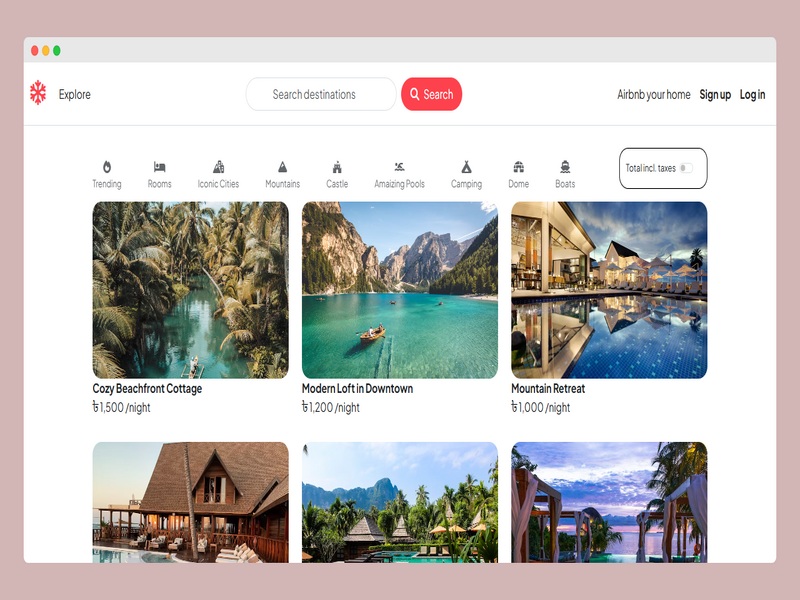Image resolution: width=800 pixels, height=600 pixels.
Task: Click the snowflake logo icon
Action: click(38, 94)
